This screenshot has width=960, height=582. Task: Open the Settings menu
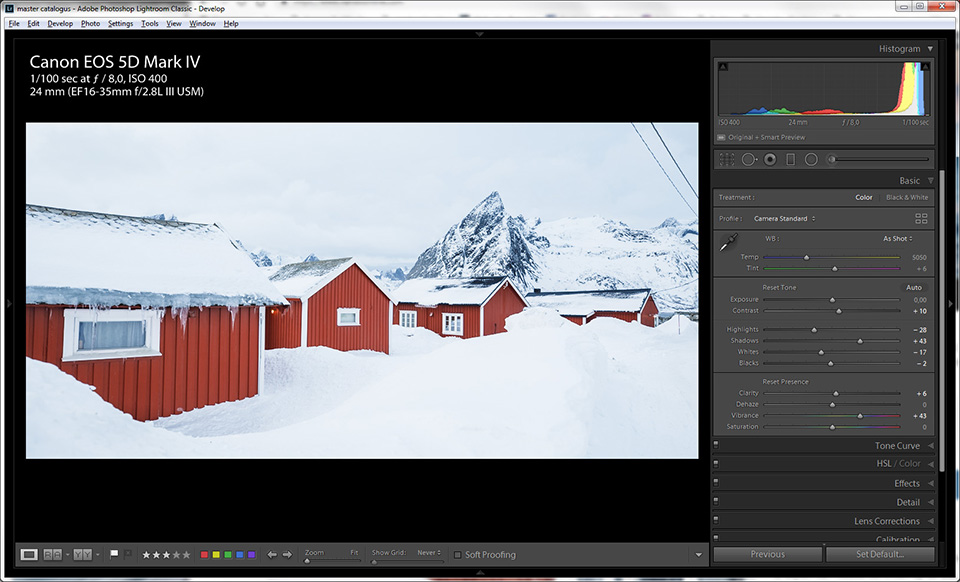tap(121, 23)
